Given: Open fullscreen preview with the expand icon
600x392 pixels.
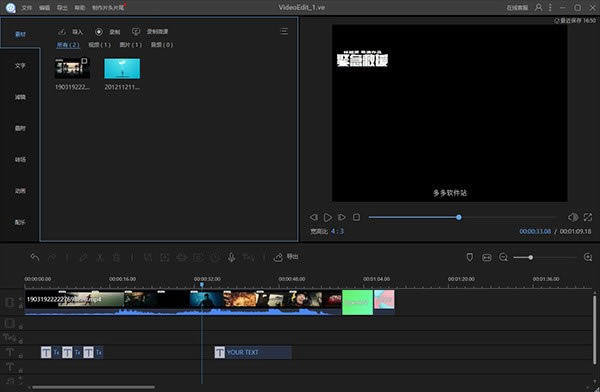Looking at the screenshot, I should click(x=588, y=217).
